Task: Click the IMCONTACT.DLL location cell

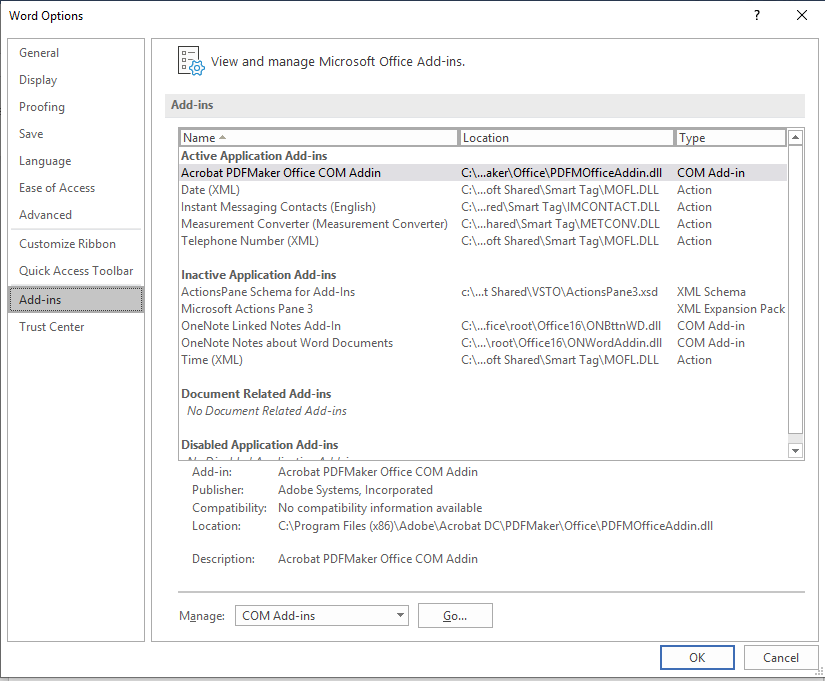Action: [560, 207]
